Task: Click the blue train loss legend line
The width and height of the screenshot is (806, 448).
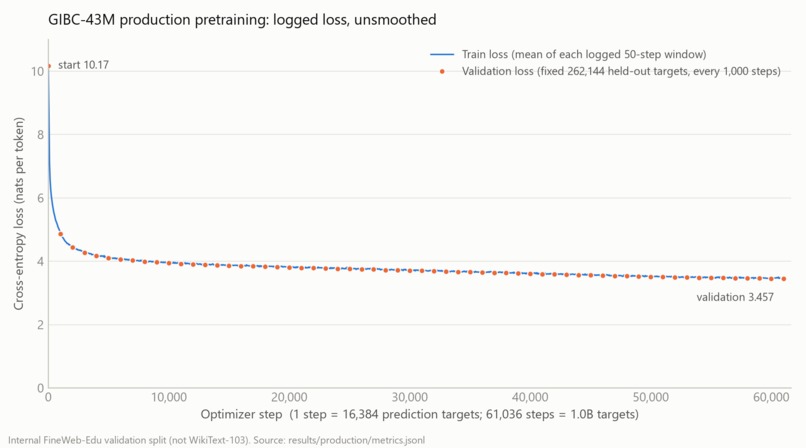Action: click(442, 54)
